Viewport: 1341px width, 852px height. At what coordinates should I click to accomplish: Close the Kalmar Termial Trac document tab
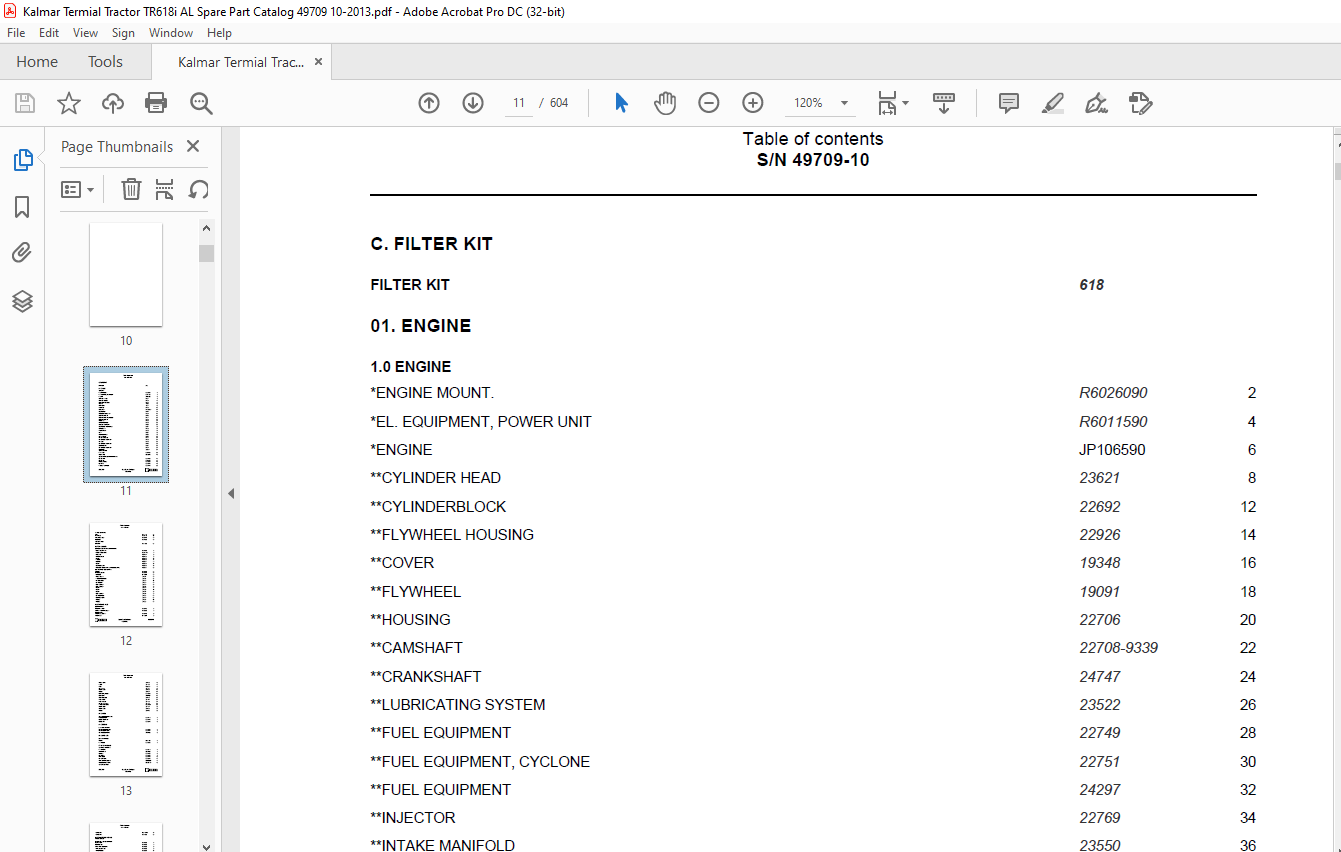[x=318, y=62]
